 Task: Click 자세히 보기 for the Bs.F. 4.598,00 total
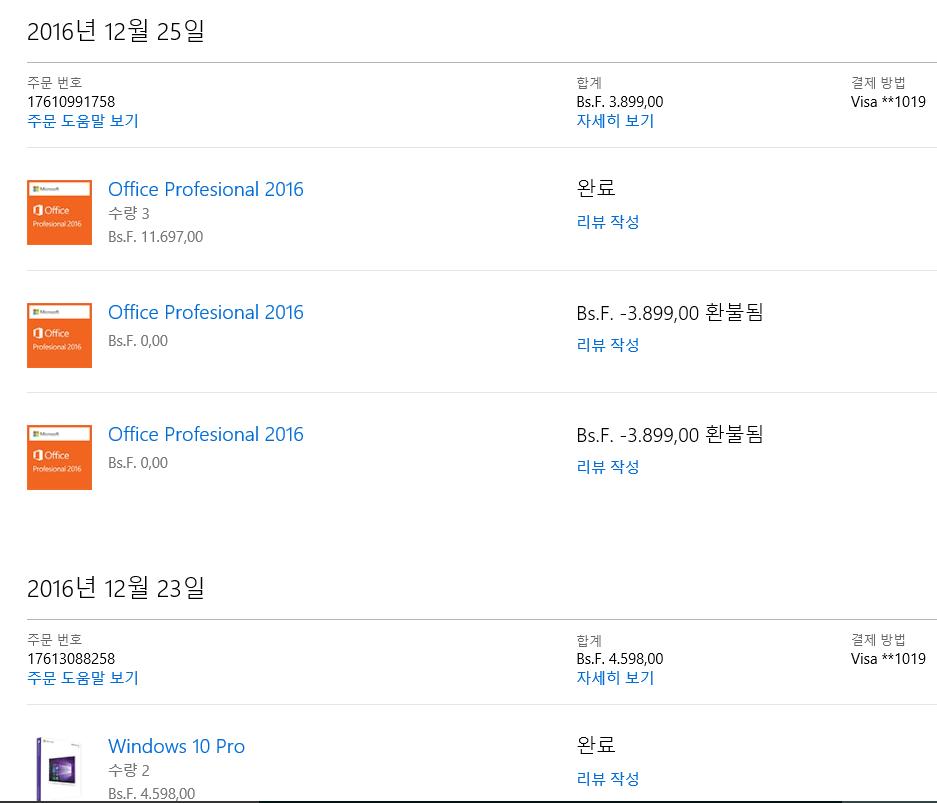pos(615,678)
